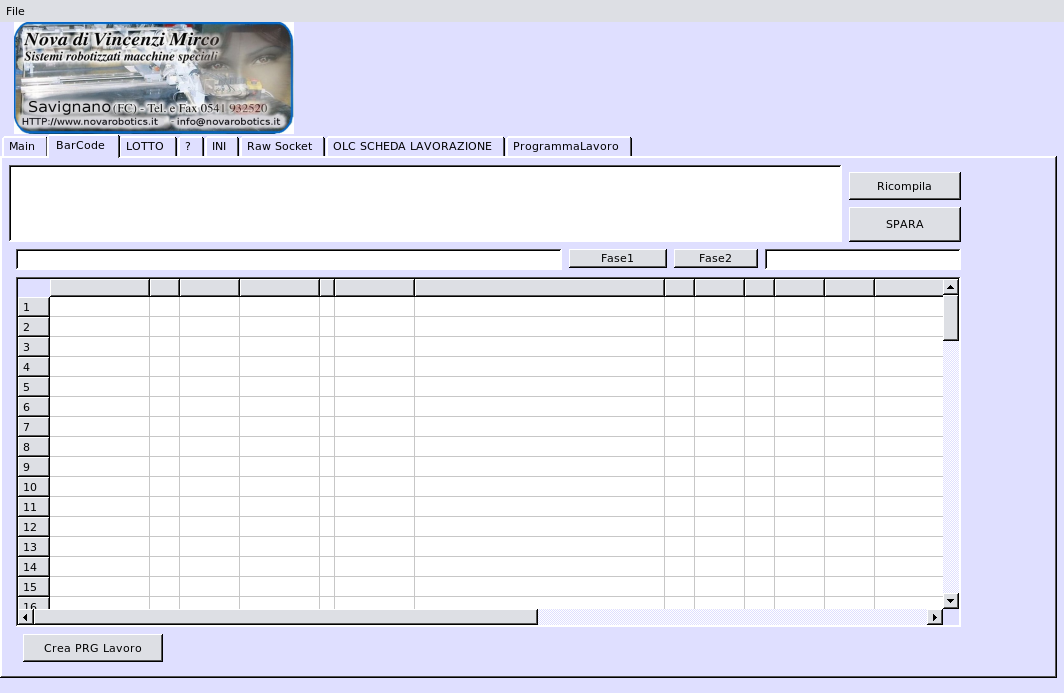Click the table scroll right arrow
Viewport: 1064px width, 693px height.
point(935,617)
